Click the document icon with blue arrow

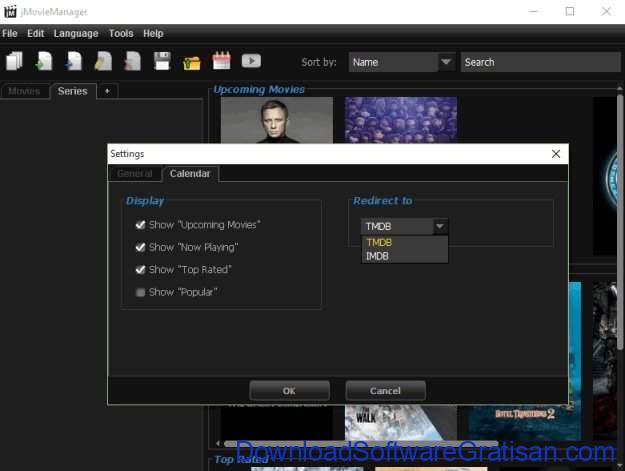[73, 62]
